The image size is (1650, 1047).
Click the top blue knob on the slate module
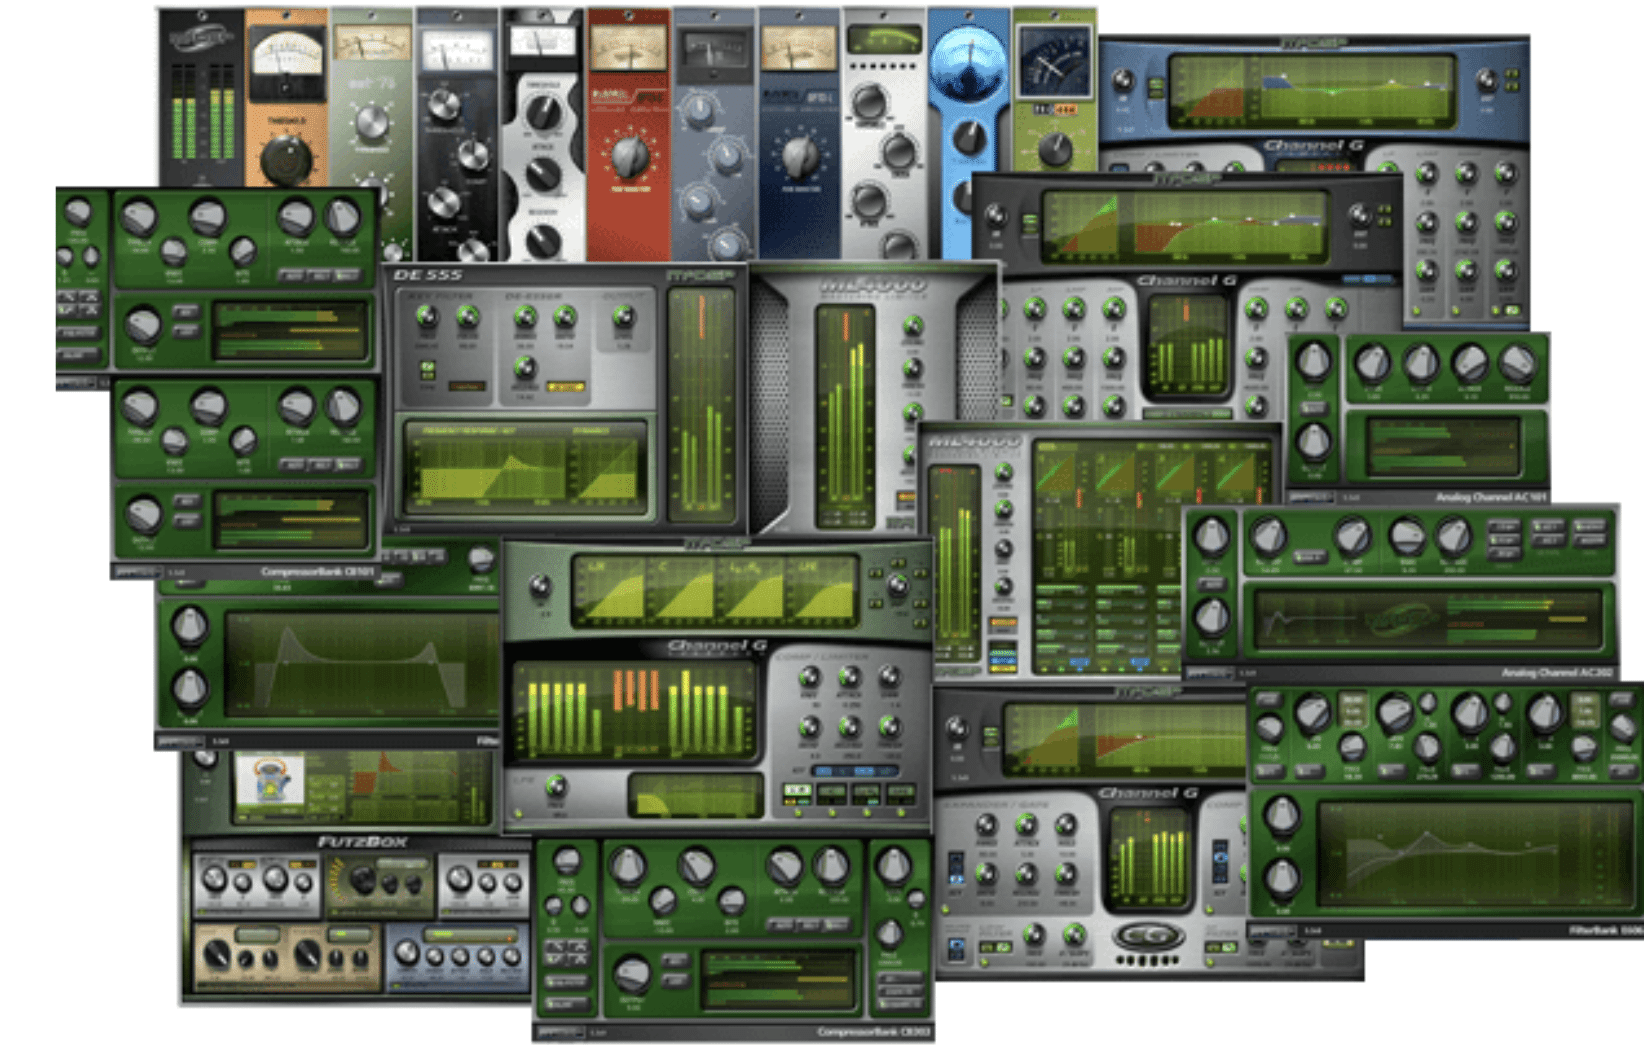[x=700, y=110]
